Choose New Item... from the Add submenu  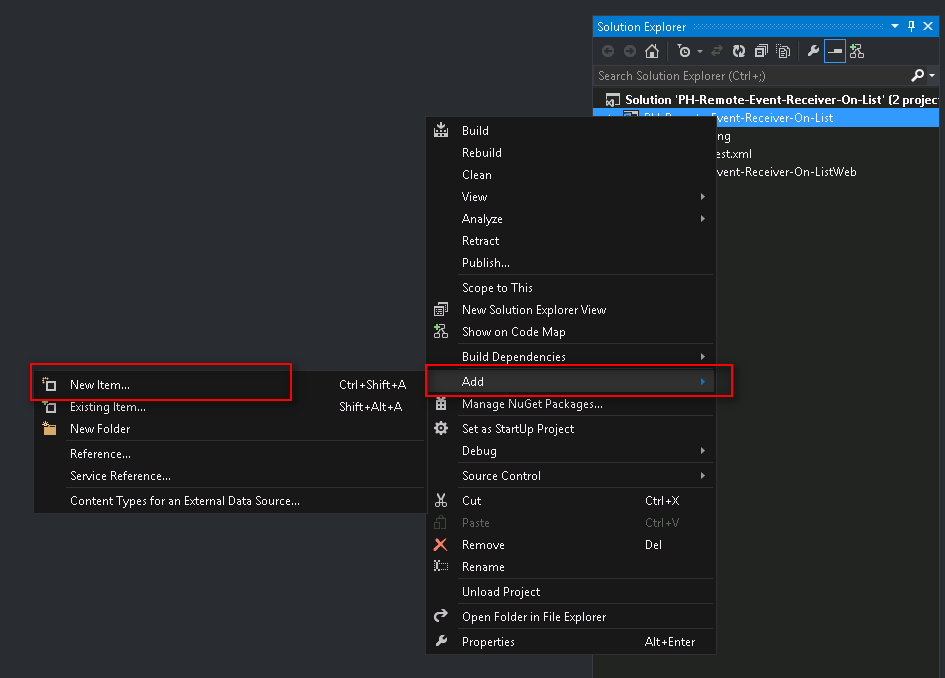pyautogui.click(x=100, y=385)
